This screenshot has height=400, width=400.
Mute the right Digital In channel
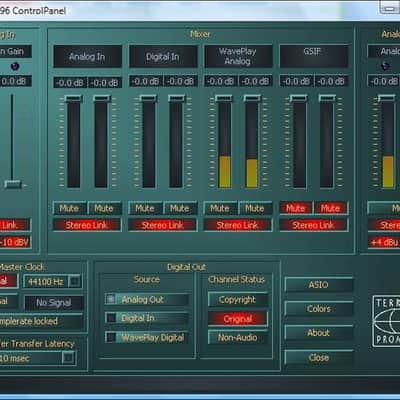tap(180, 209)
